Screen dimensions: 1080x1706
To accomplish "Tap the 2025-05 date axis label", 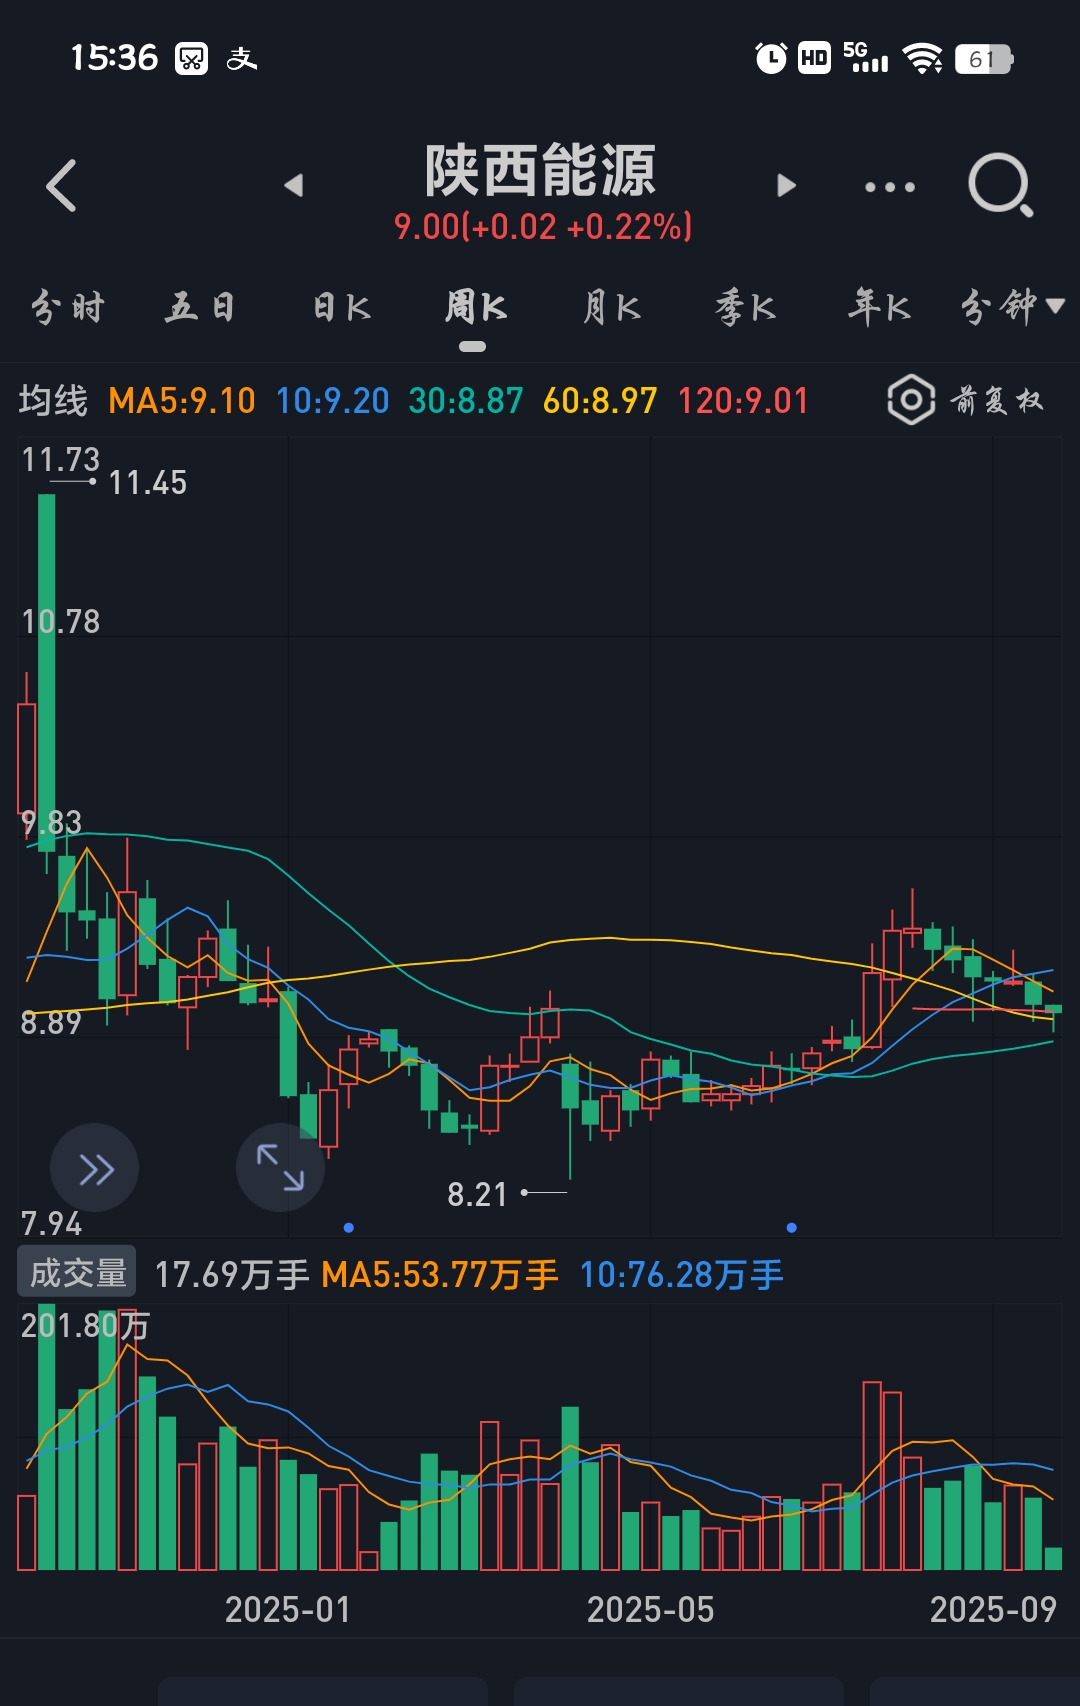I will click(651, 1609).
